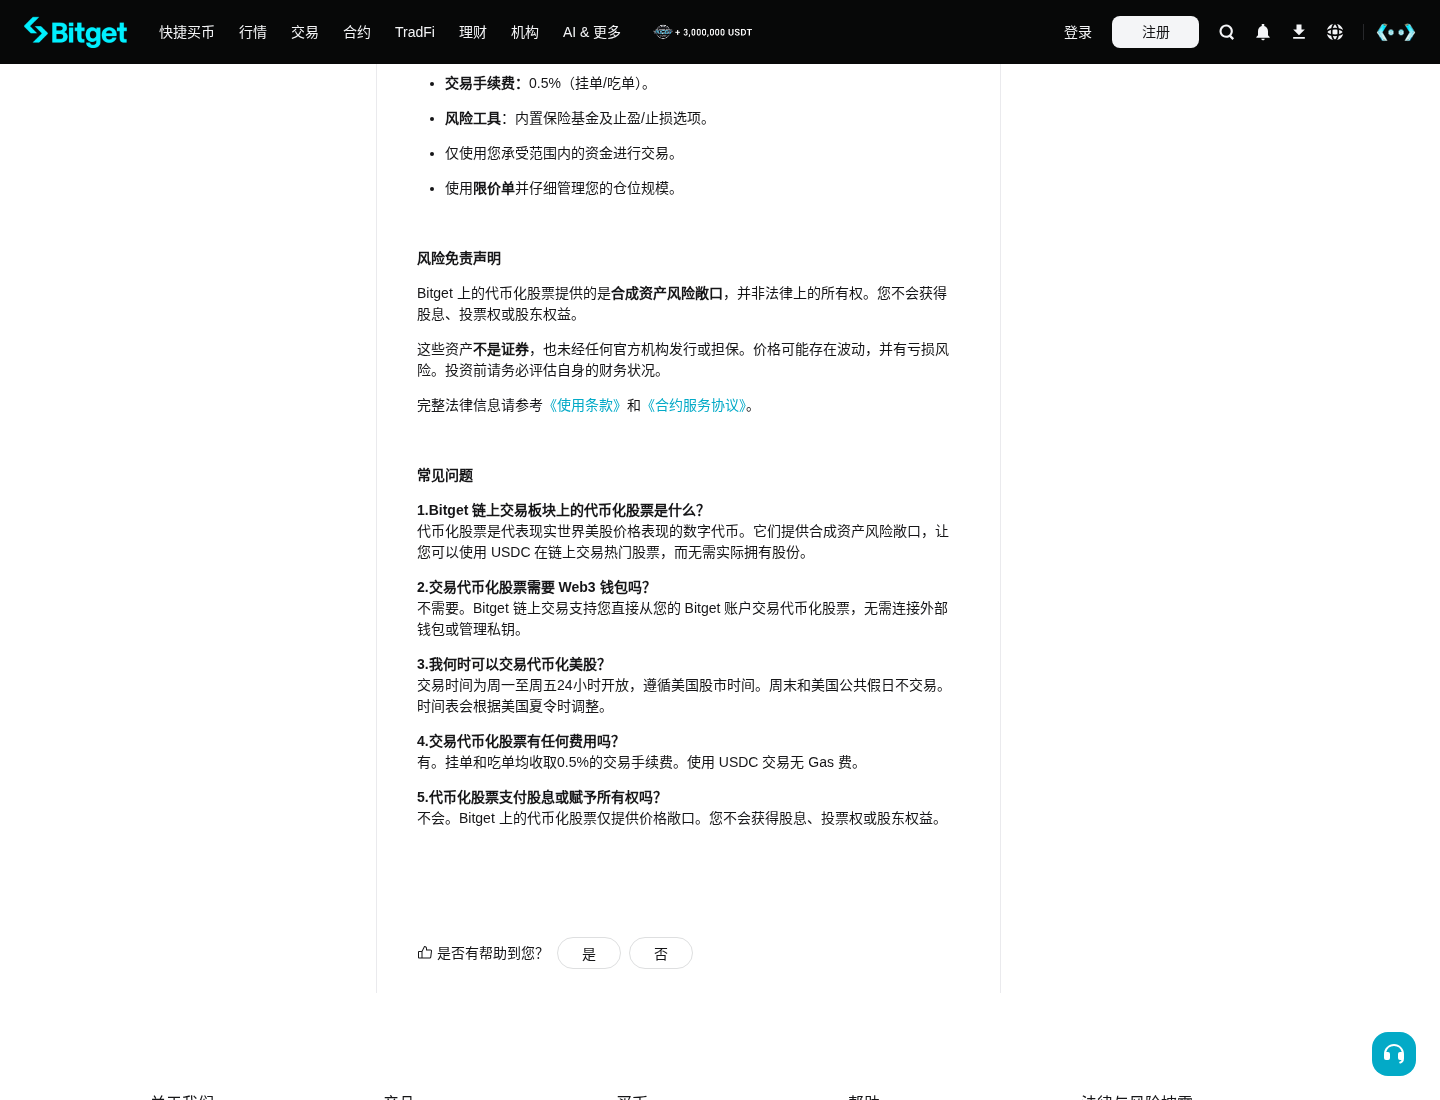The width and height of the screenshot is (1440, 1100).
Task: Open 《使用条款》 link
Action: (585, 405)
